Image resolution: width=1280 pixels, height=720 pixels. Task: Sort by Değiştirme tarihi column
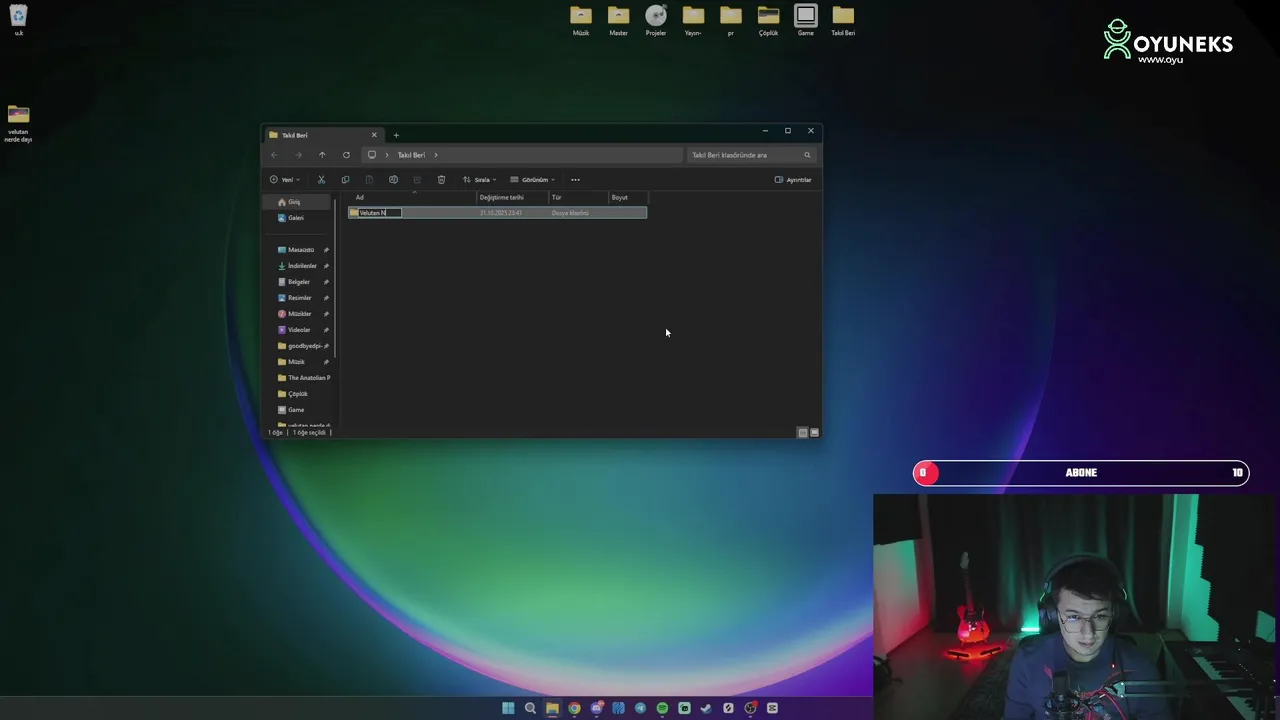pyautogui.click(x=512, y=197)
